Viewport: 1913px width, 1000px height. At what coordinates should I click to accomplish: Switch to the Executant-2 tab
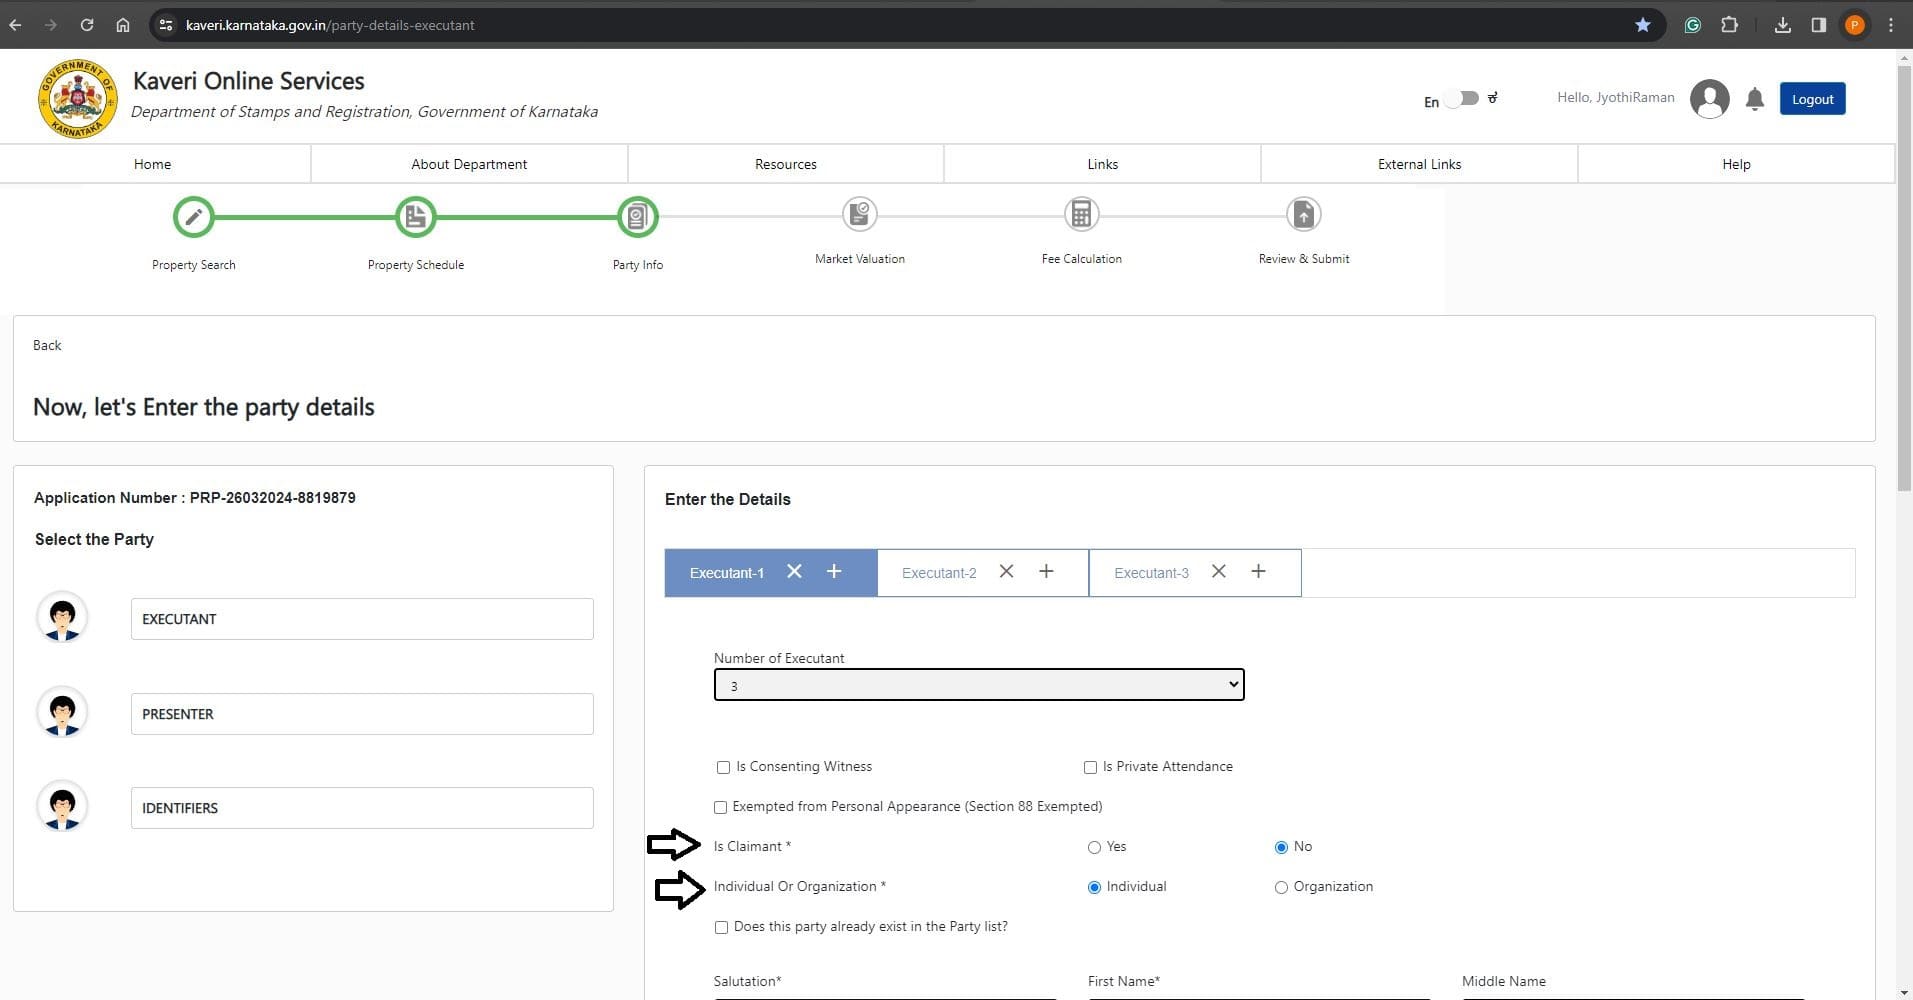(938, 573)
